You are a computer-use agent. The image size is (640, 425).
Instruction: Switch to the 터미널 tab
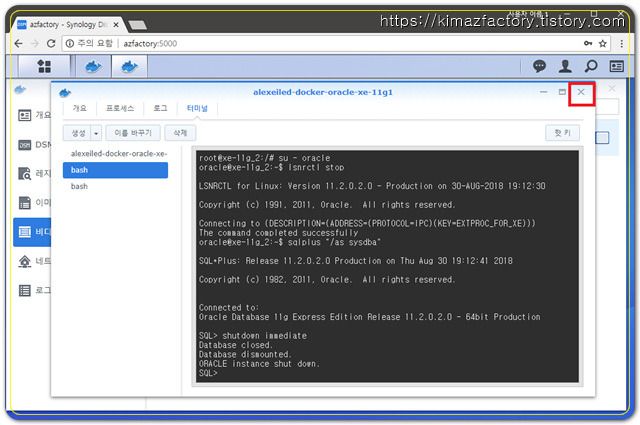coord(197,108)
